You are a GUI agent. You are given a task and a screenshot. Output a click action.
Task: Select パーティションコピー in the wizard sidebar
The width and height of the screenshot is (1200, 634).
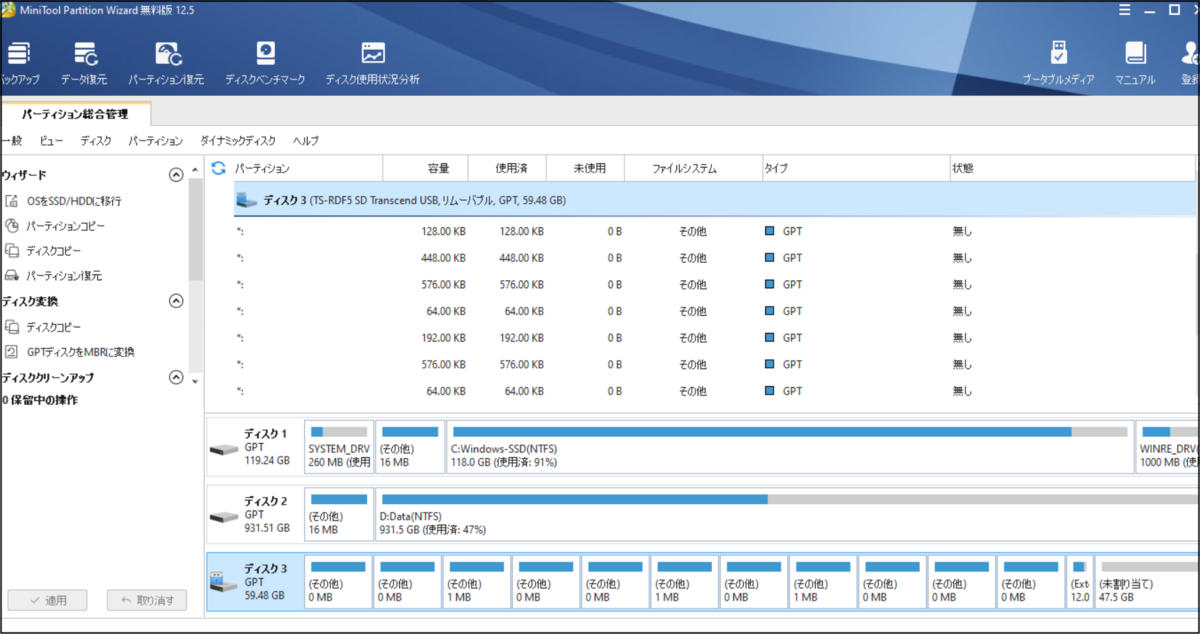click(x=55, y=226)
